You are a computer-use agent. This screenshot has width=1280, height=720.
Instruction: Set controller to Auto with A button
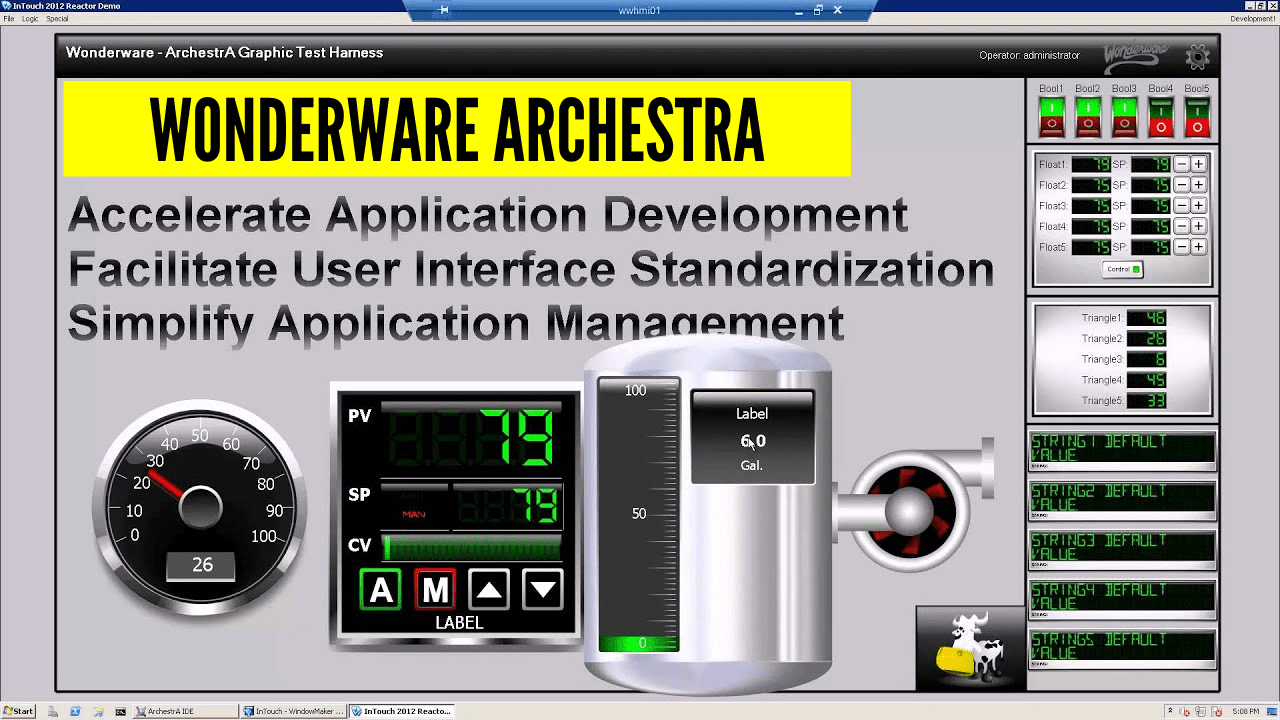[381, 590]
